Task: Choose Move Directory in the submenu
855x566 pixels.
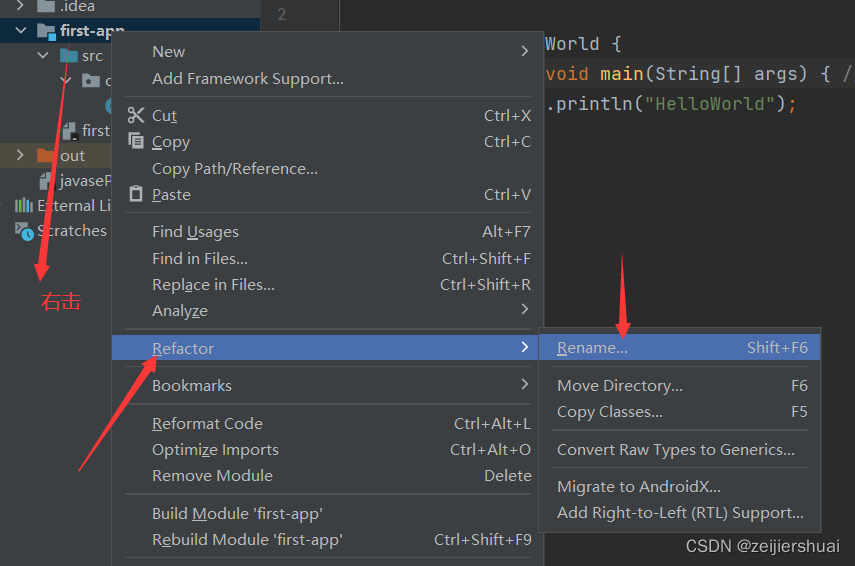Action: click(x=679, y=386)
